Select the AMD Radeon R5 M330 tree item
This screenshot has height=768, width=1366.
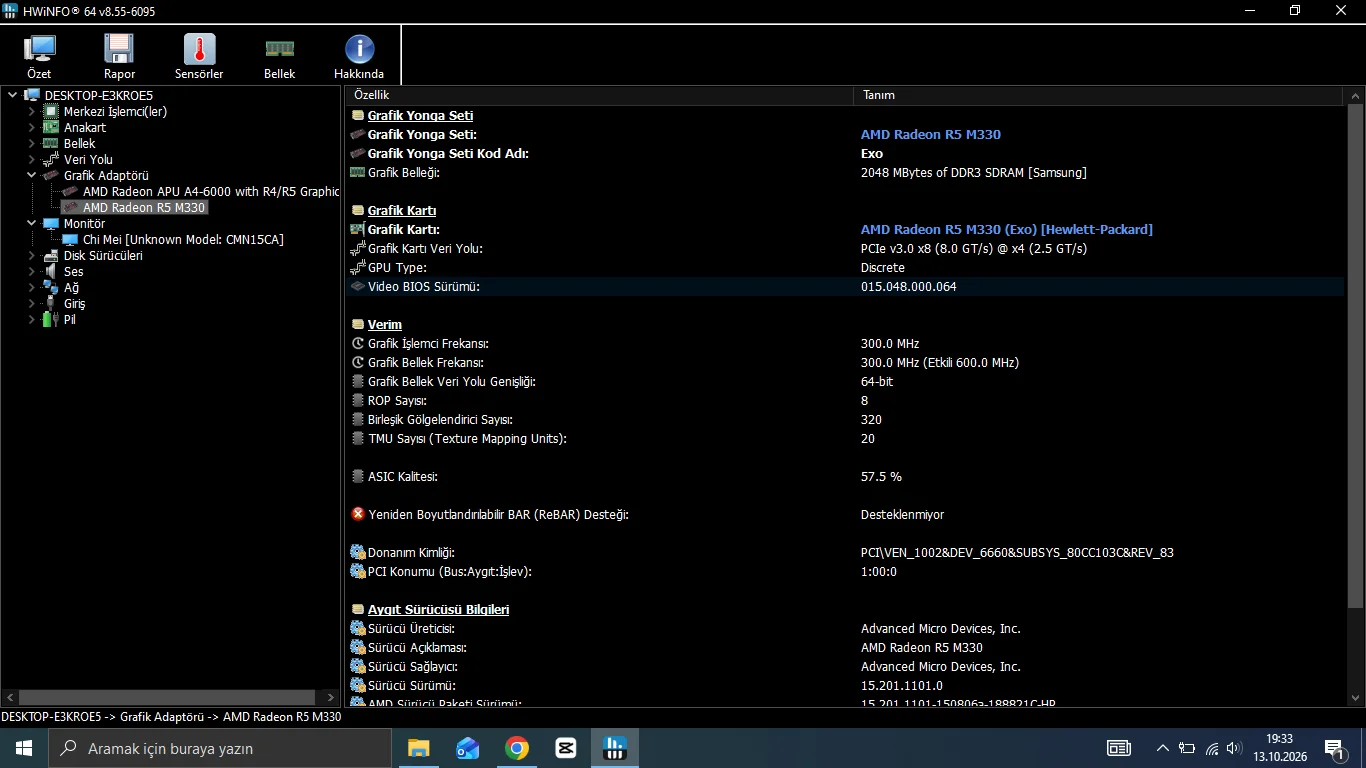[144, 208]
